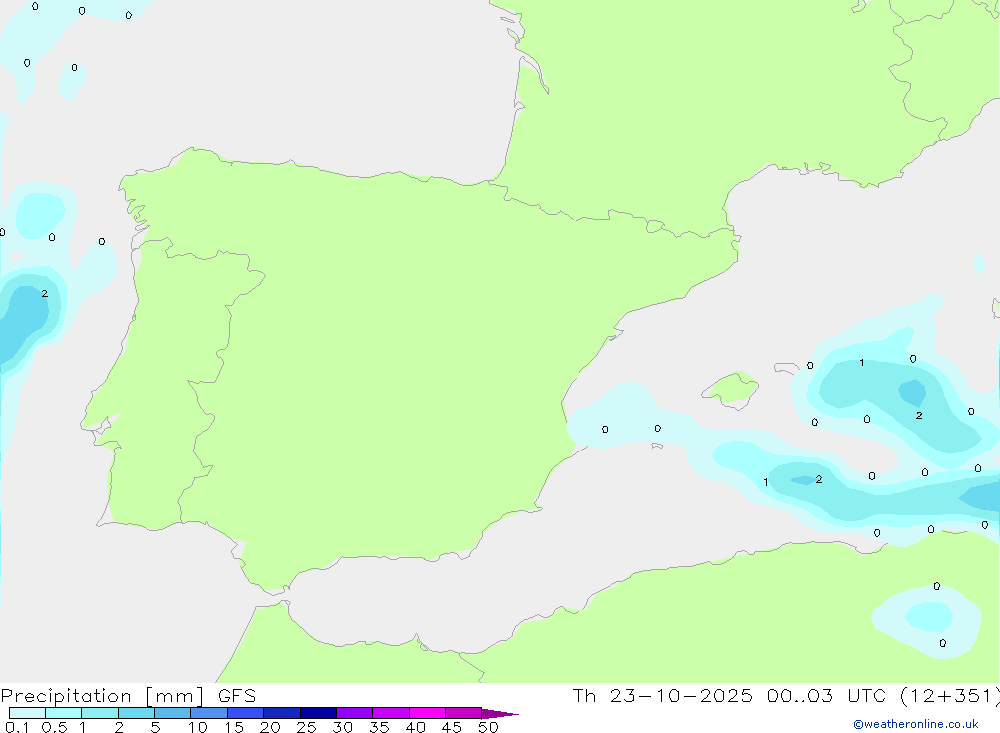Image resolution: width=1000 pixels, height=733 pixels.
Task: Click the '(12+351)' forecast offset text
Action: point(950,696)
